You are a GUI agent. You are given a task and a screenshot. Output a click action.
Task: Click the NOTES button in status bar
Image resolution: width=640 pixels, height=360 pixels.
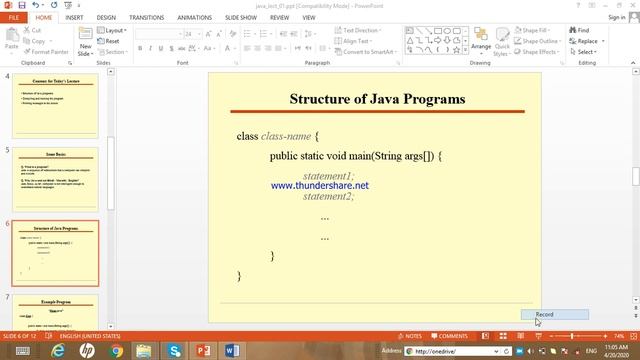(409, 336)
